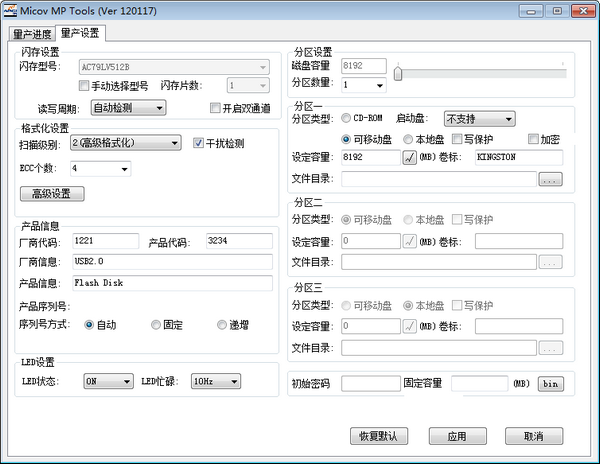
Task: Enable the 干扰检测 checkbox
Action: tap(199, 143)
